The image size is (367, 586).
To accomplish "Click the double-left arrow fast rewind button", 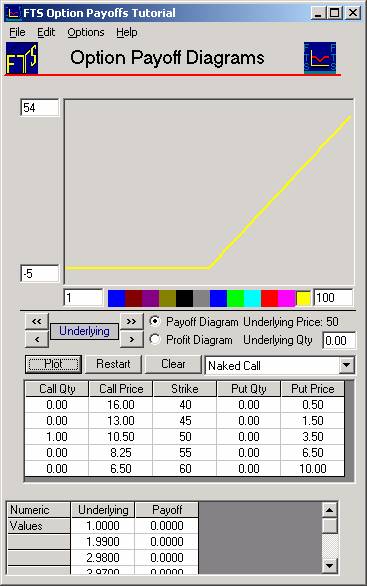I will pos(37,321).
